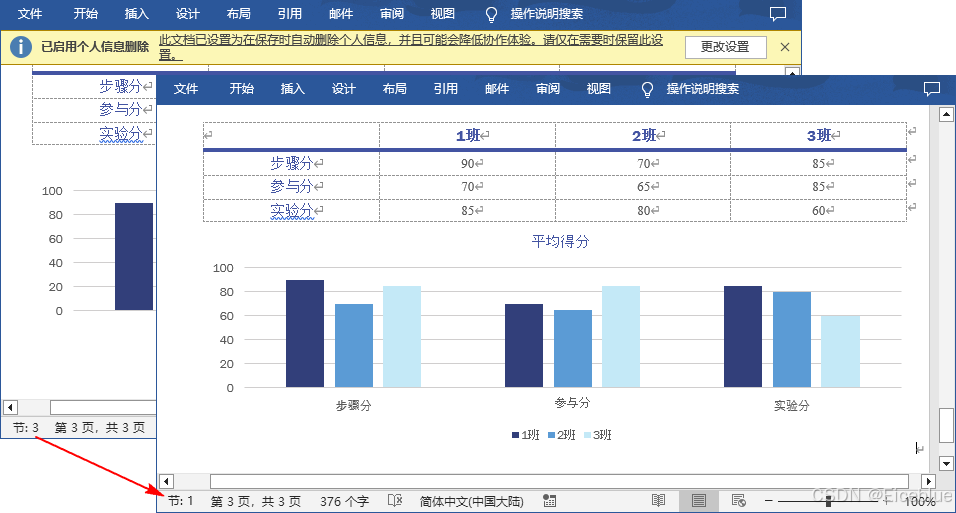Open the 插入 tab in the back window
This screenshot has height=513, width=956.
pos(137,13)
